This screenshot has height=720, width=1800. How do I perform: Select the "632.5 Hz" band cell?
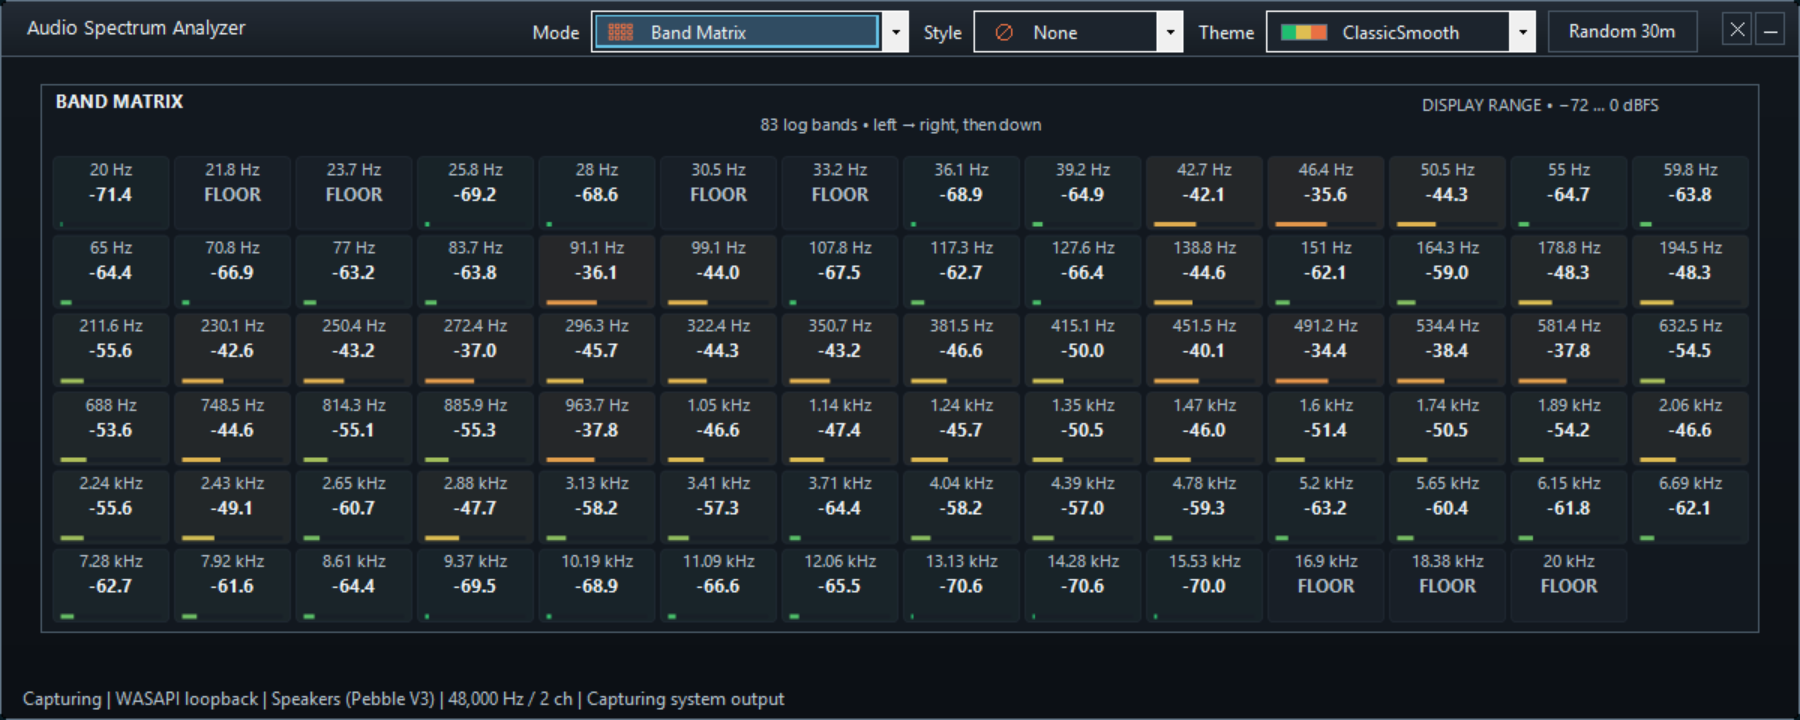pos(1690,349)
